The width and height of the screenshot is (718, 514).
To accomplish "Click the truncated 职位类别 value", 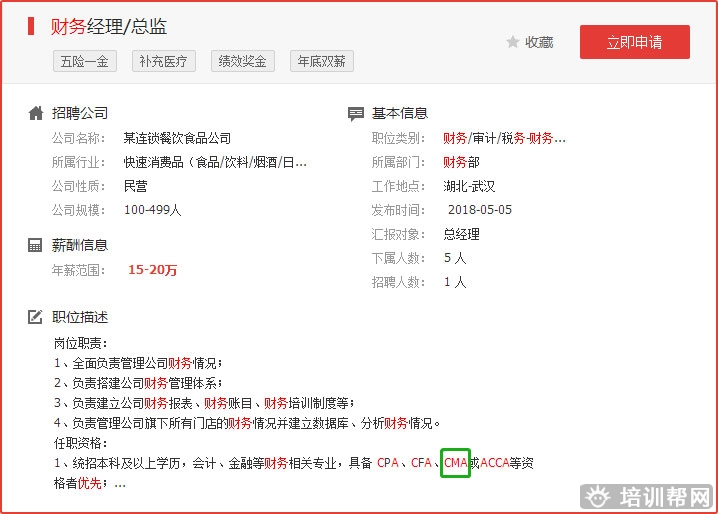I will point(504,138).
